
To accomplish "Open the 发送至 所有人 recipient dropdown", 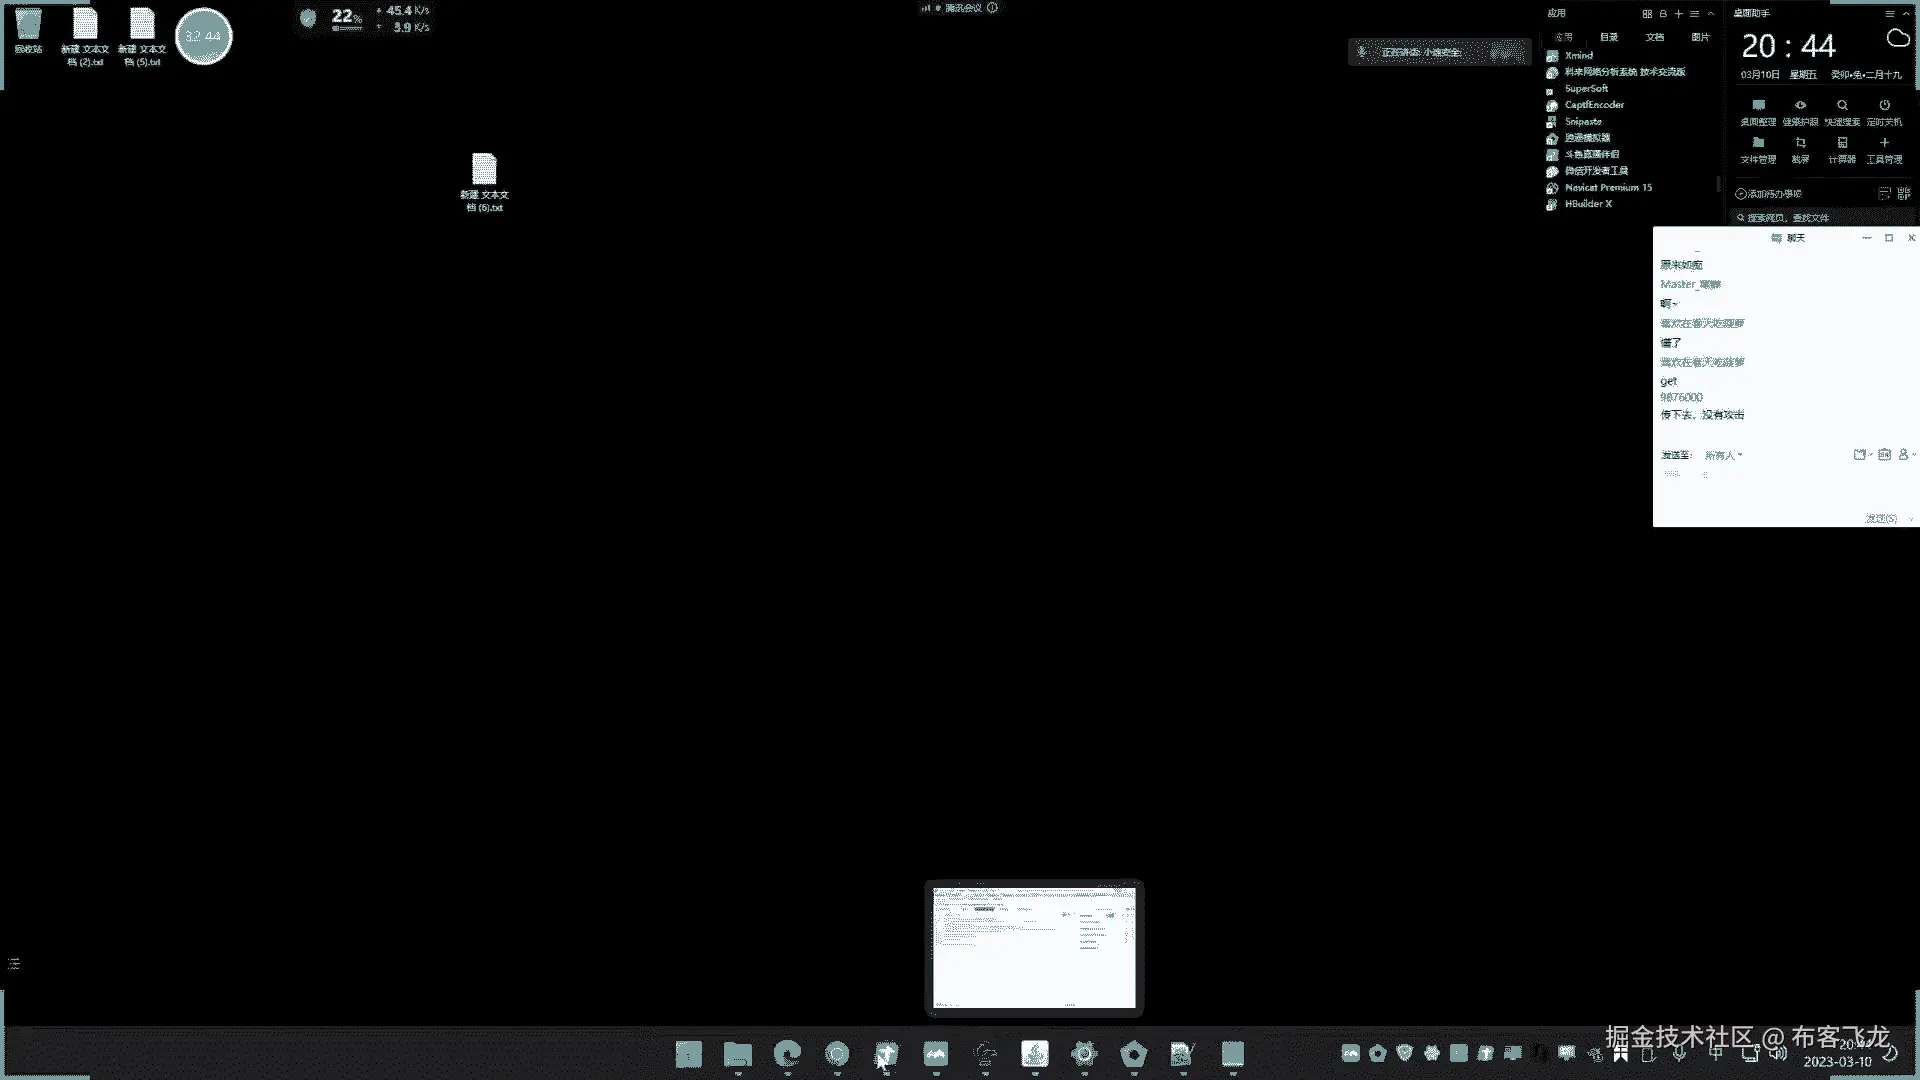I will pyautogui.click(x=1723, y=455).
